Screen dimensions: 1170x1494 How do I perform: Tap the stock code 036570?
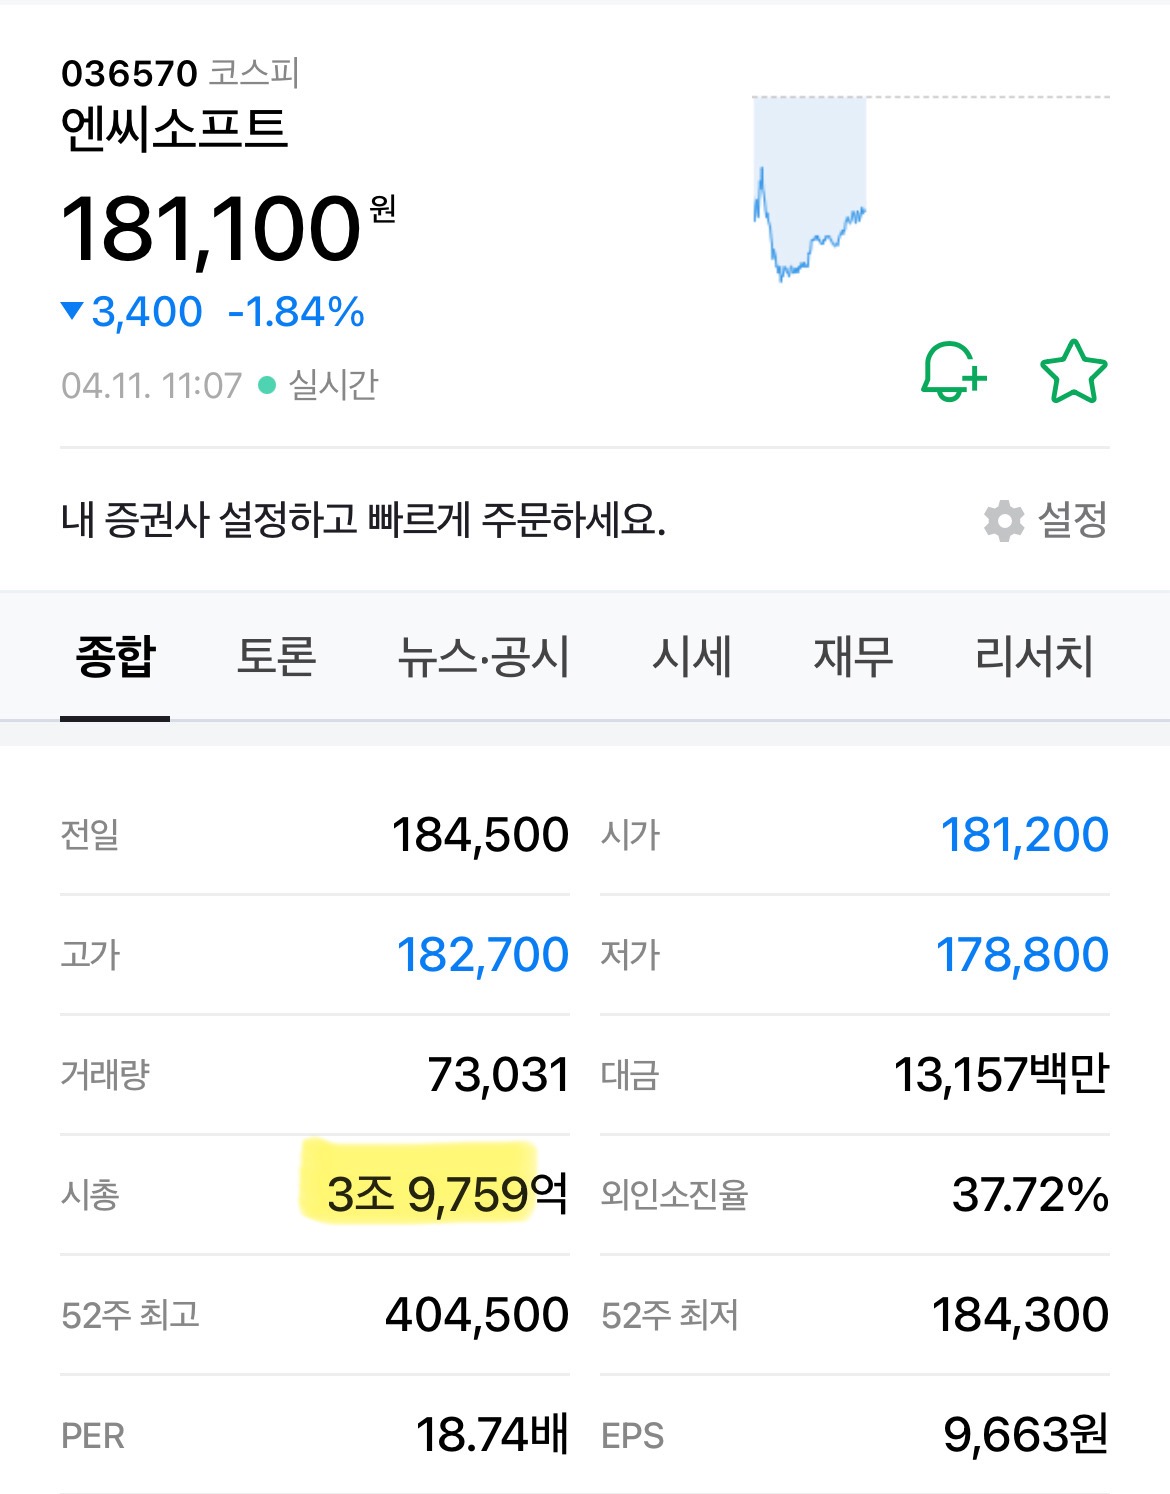pos(127,73)
